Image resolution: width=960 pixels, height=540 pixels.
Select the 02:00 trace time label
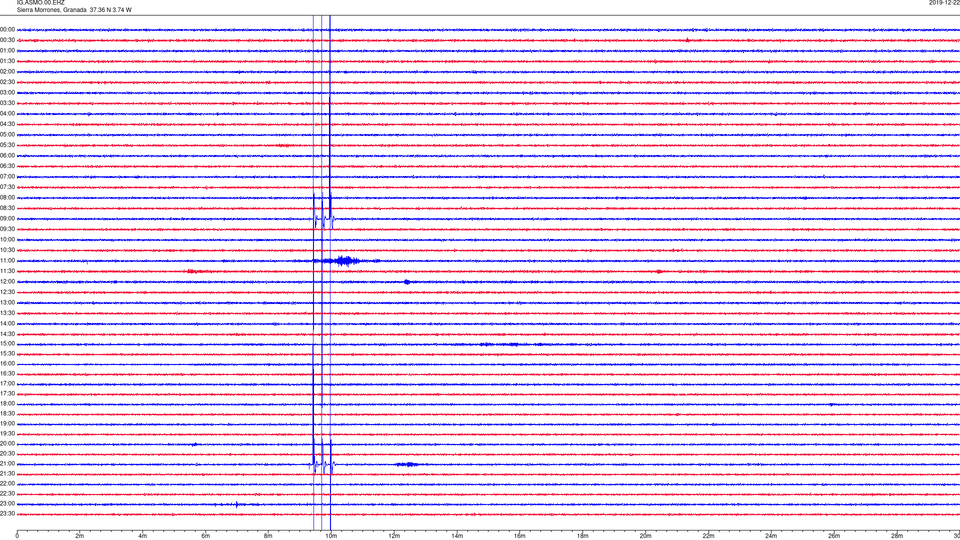7,72
